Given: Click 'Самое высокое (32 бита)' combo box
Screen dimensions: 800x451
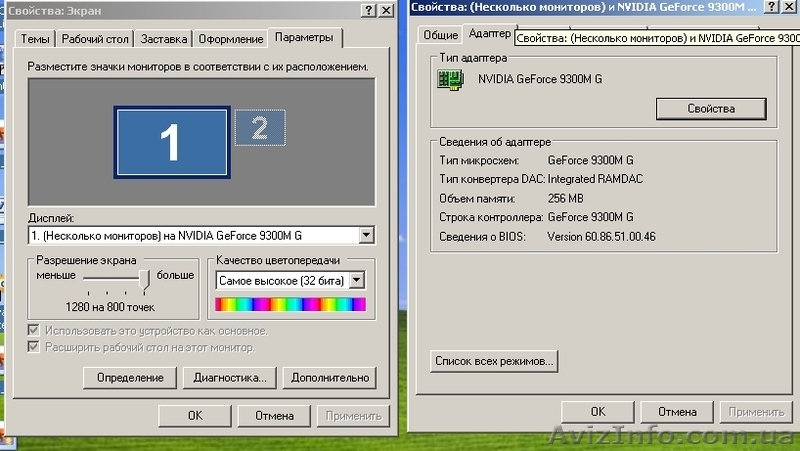Looking at the screenshot, I should [290, 280].
